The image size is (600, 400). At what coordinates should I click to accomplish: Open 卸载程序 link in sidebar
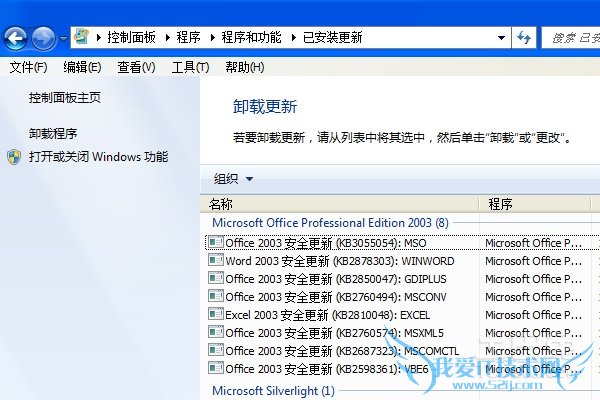[x=53, y=133]
